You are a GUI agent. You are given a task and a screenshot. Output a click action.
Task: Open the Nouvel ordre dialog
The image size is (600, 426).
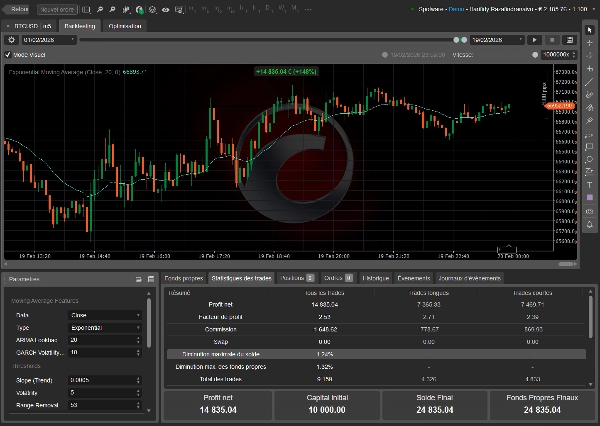(x=57, y=9)
